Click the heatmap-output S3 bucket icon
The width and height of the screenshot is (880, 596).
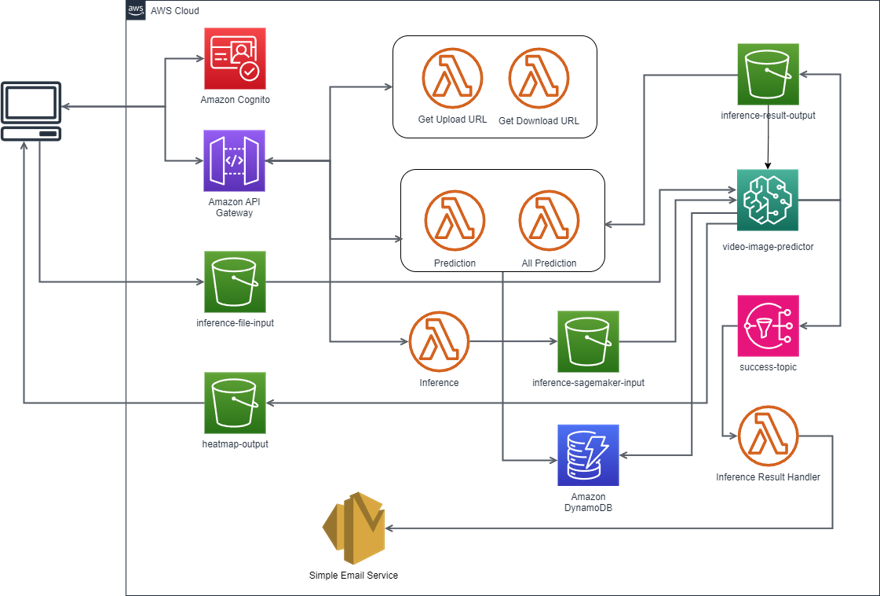click(x=235, y=403)
